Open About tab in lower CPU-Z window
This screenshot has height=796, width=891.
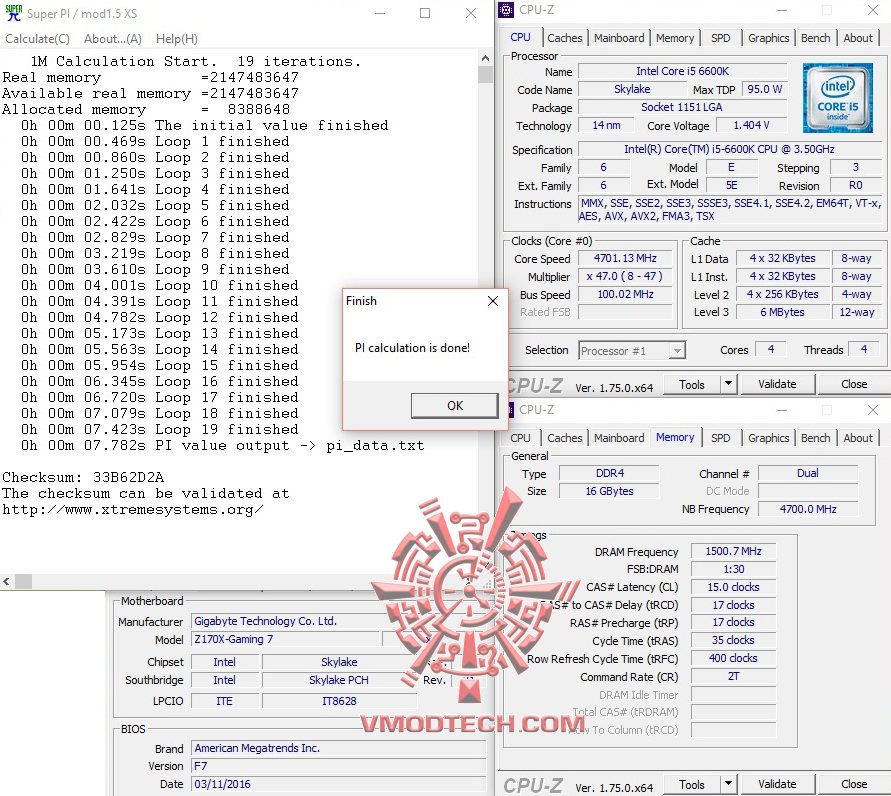point(857,438)
